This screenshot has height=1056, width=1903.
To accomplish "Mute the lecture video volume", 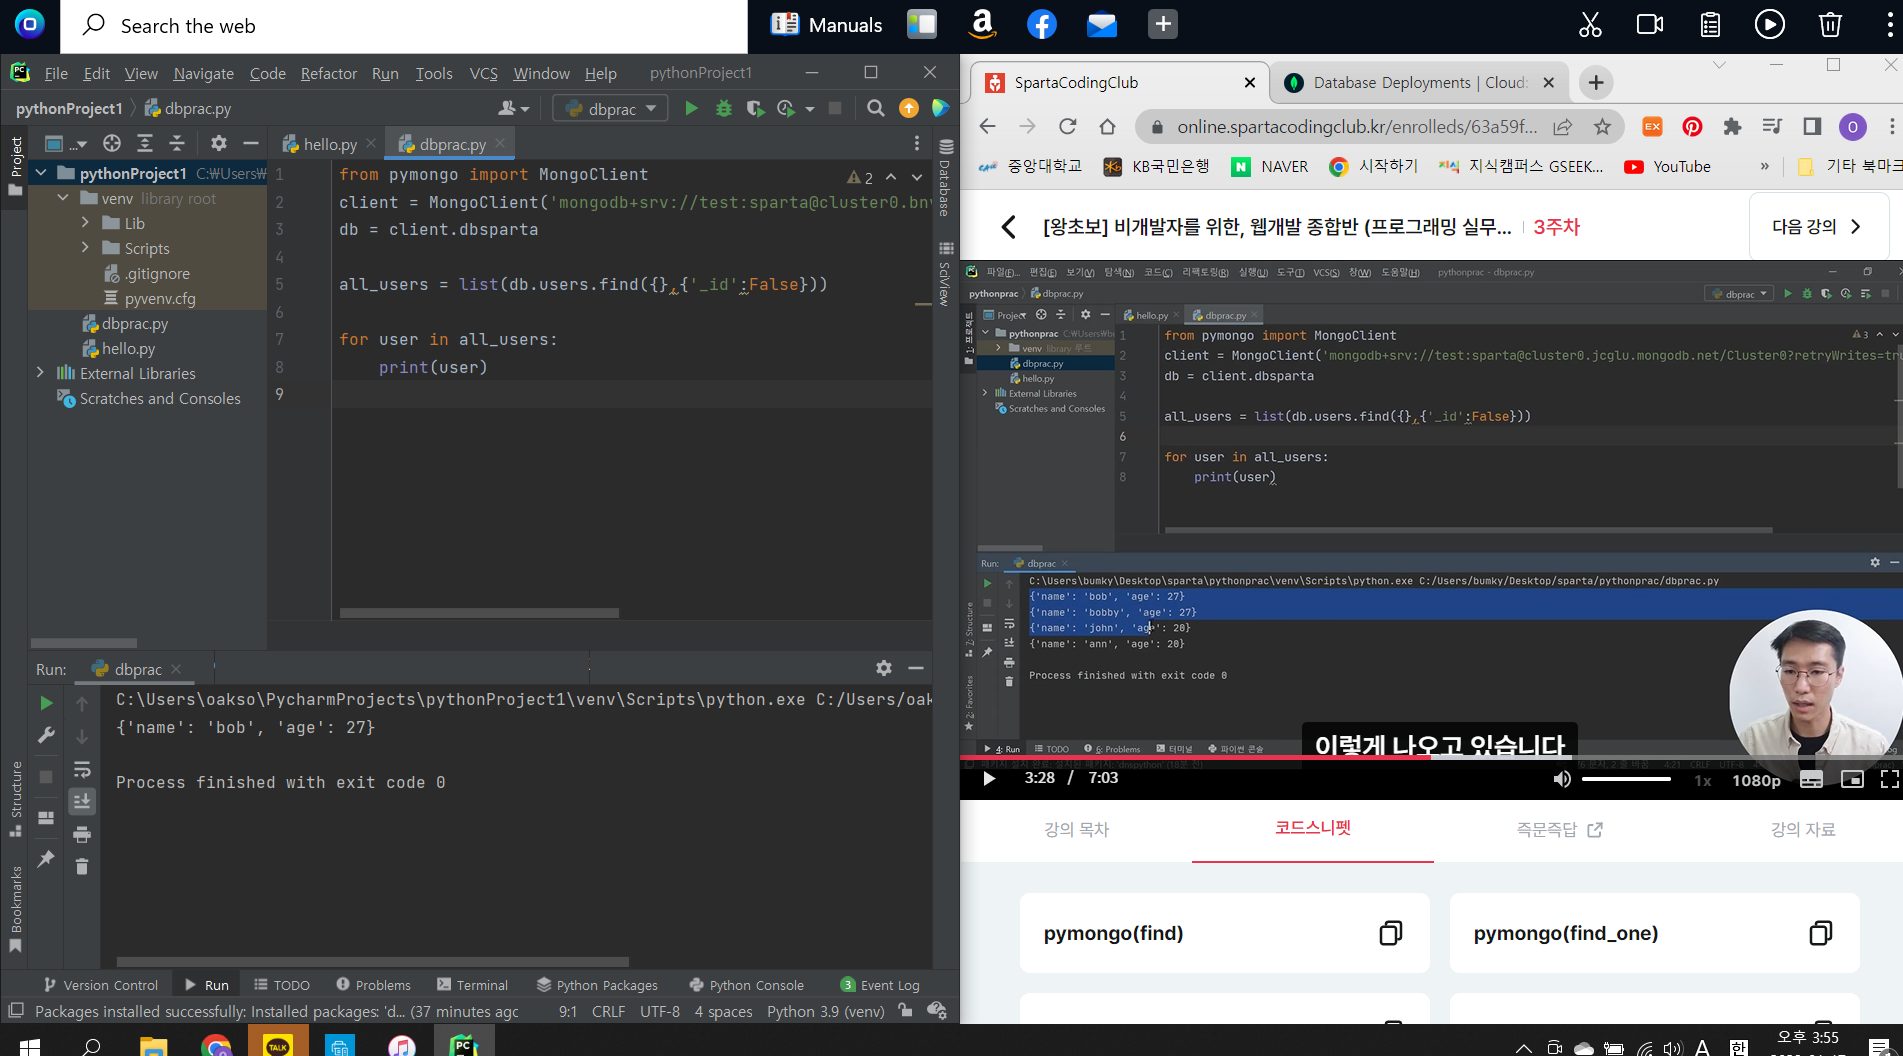I will (1562, 780).
